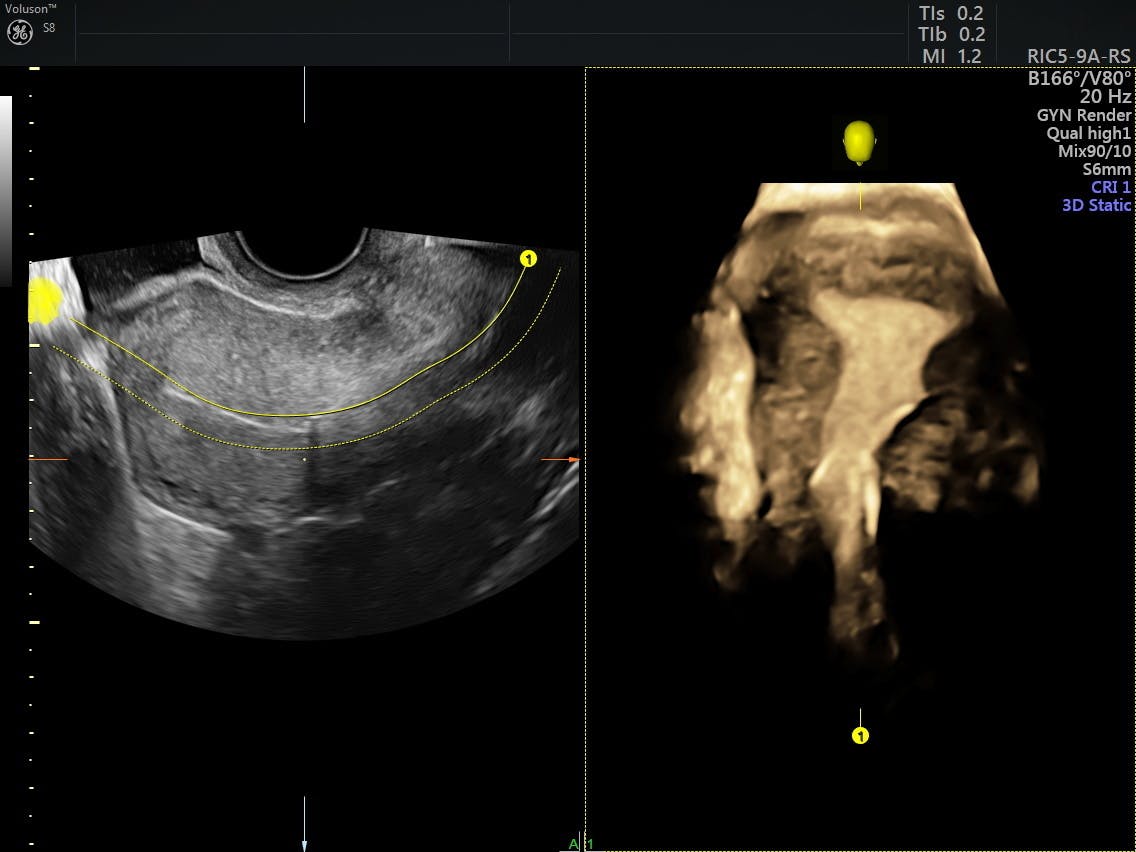Click the Mix90/10 setting text
The width and height of the screenshot is (1136, 852).
click(x=1094, y=151)
